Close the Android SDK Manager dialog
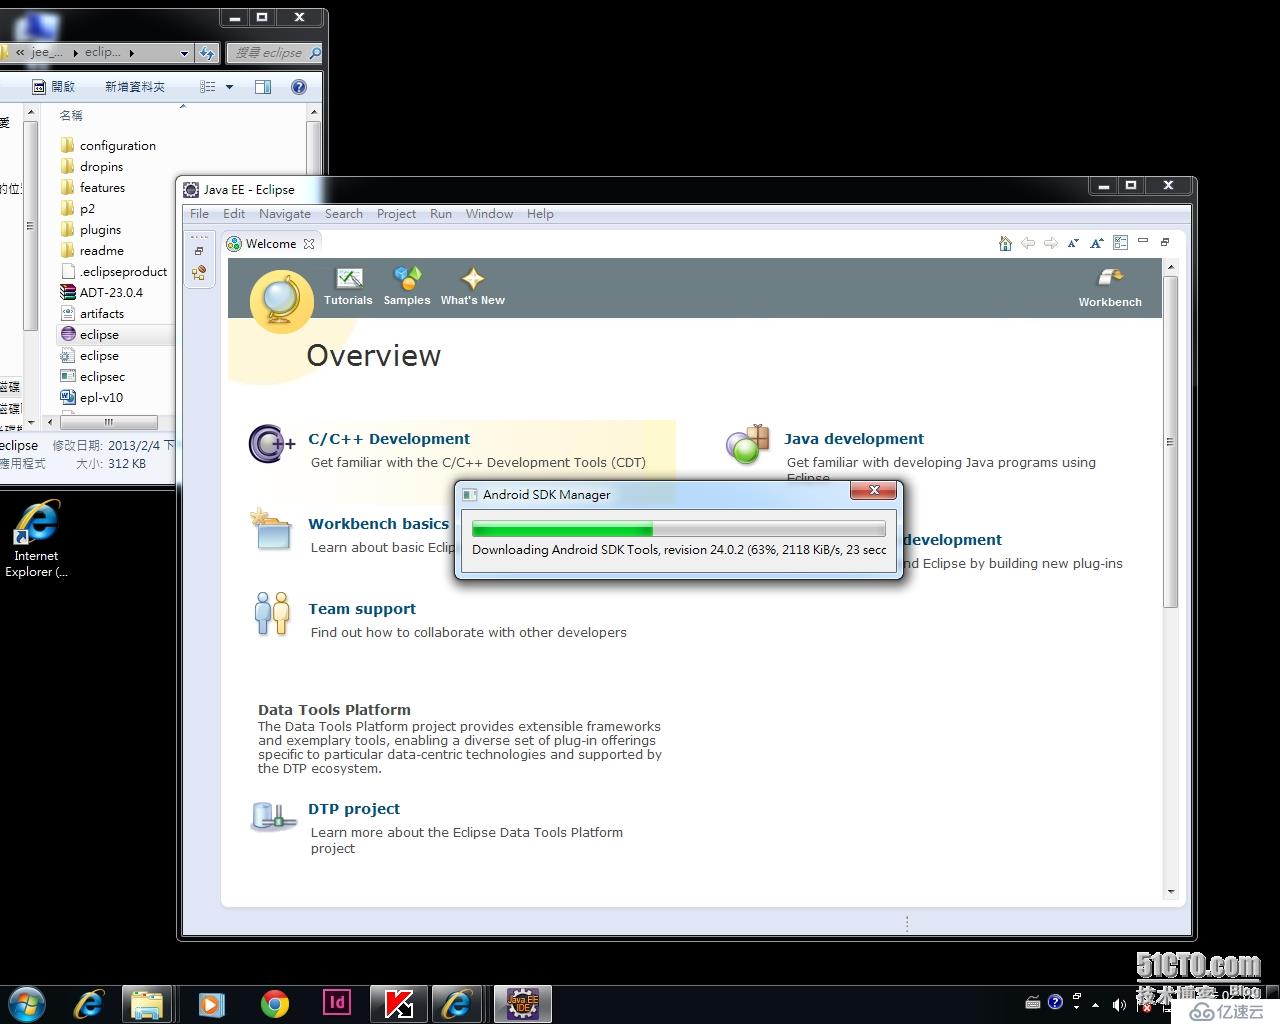The height and width of the screenshot is (1024, 1280). click(874, 490)
